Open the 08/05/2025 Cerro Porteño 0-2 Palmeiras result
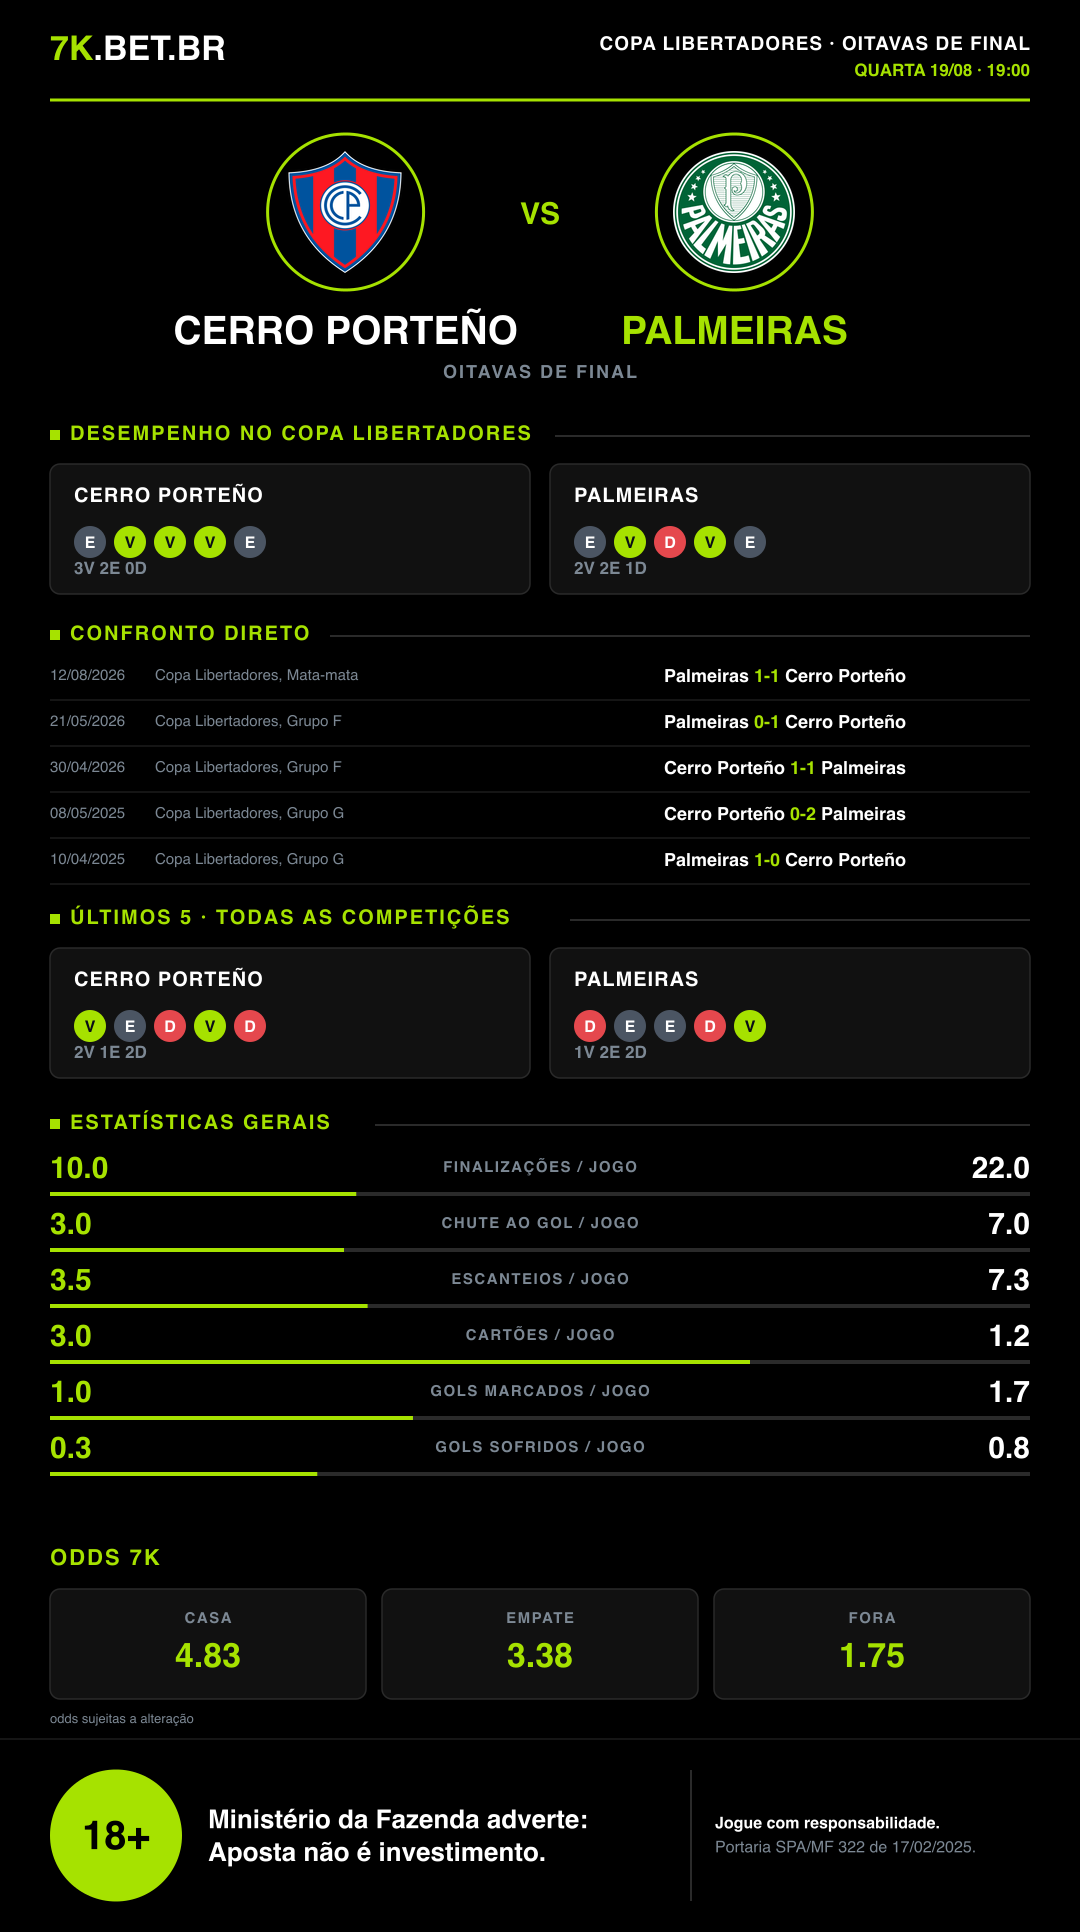The height and width of the screenshot is (1932, 1080). (540, 814)
